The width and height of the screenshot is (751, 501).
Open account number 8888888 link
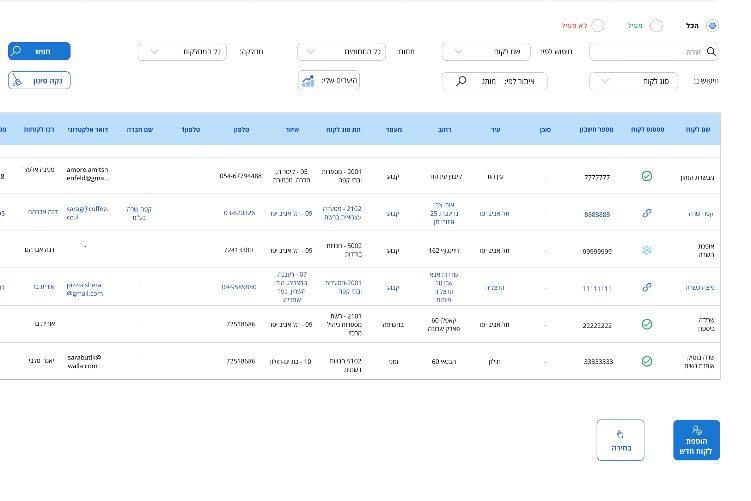[x=597, y=215]
